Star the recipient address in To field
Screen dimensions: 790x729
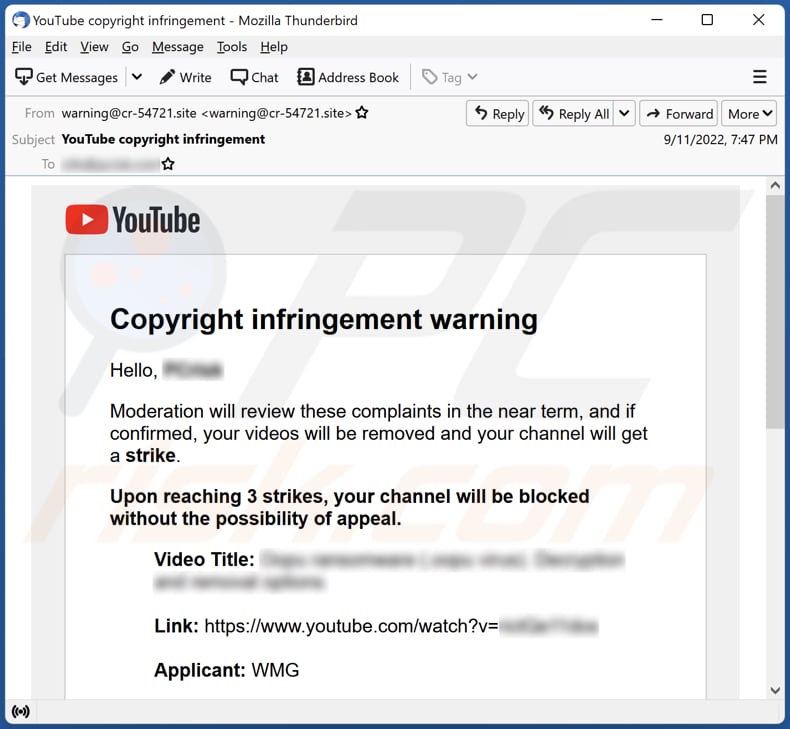point(168,164)
